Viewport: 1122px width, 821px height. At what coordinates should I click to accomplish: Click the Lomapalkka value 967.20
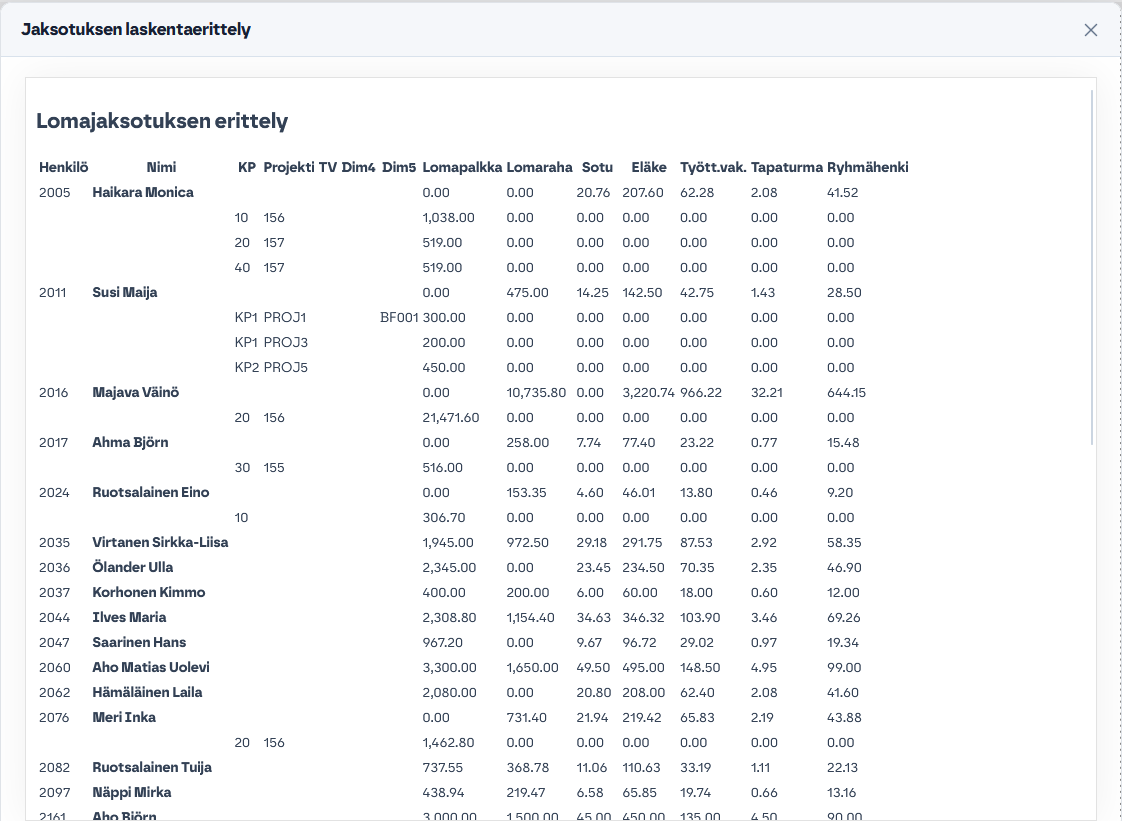pyautogui.click(x=442, y=643)
